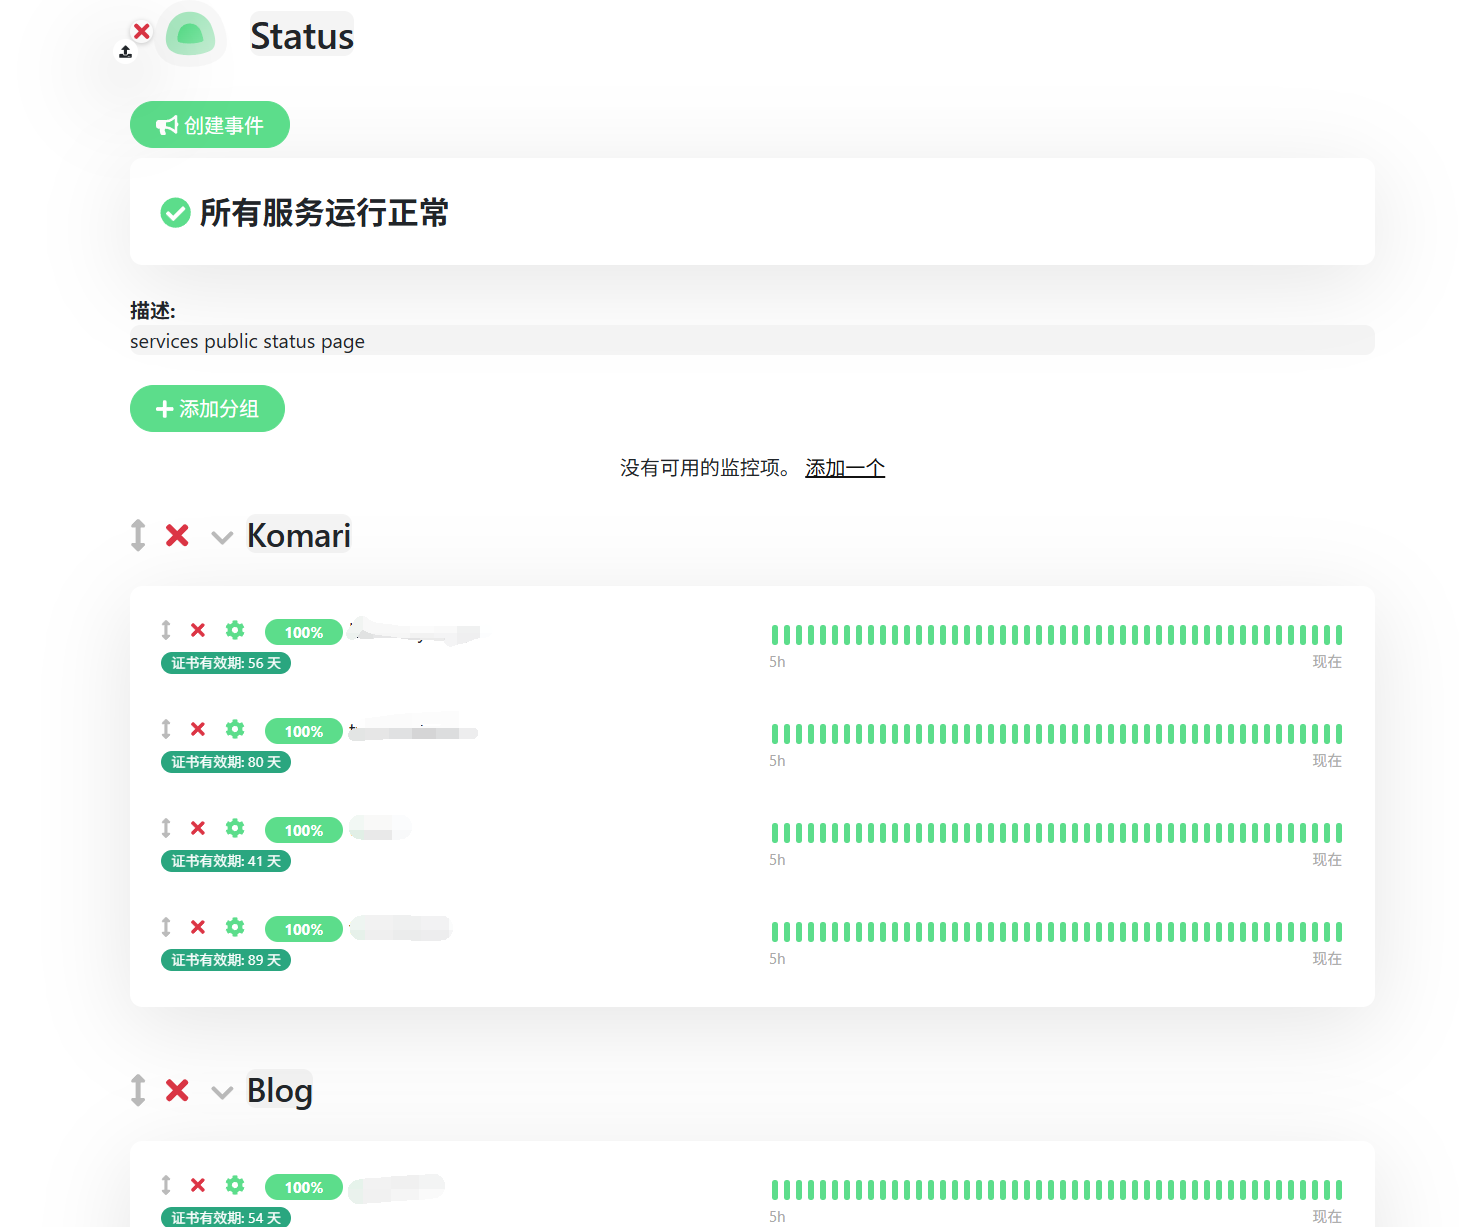This screenshot has width=1459, height=1227.
Task: Click the 添加分组 button
Action: pos(207,409)
